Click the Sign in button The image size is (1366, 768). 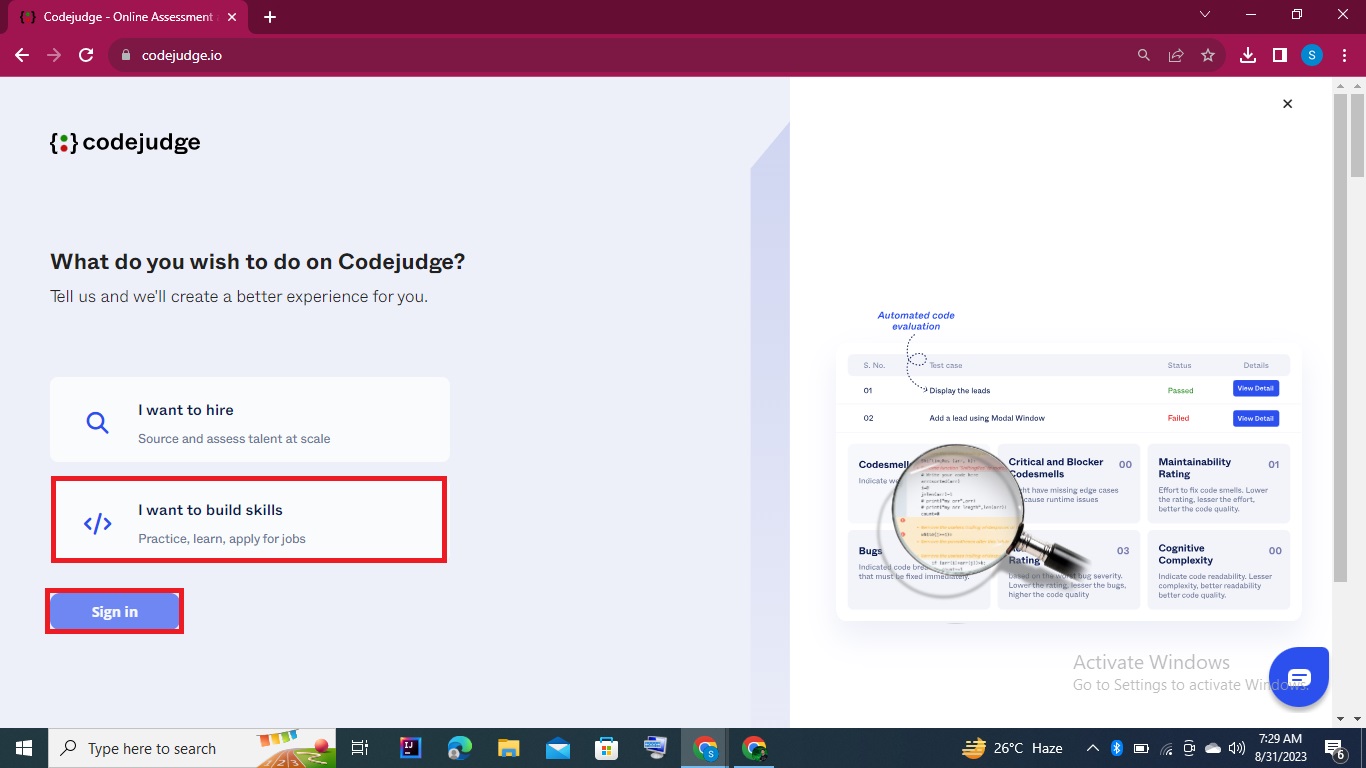(x=115, y=612)
